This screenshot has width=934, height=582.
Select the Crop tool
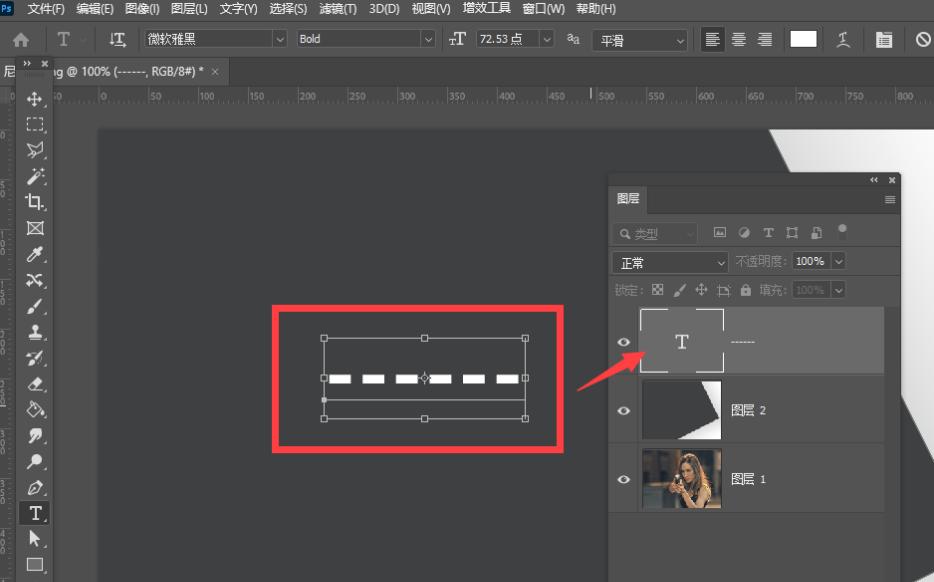pyautogui.click(x=35, y=202)
